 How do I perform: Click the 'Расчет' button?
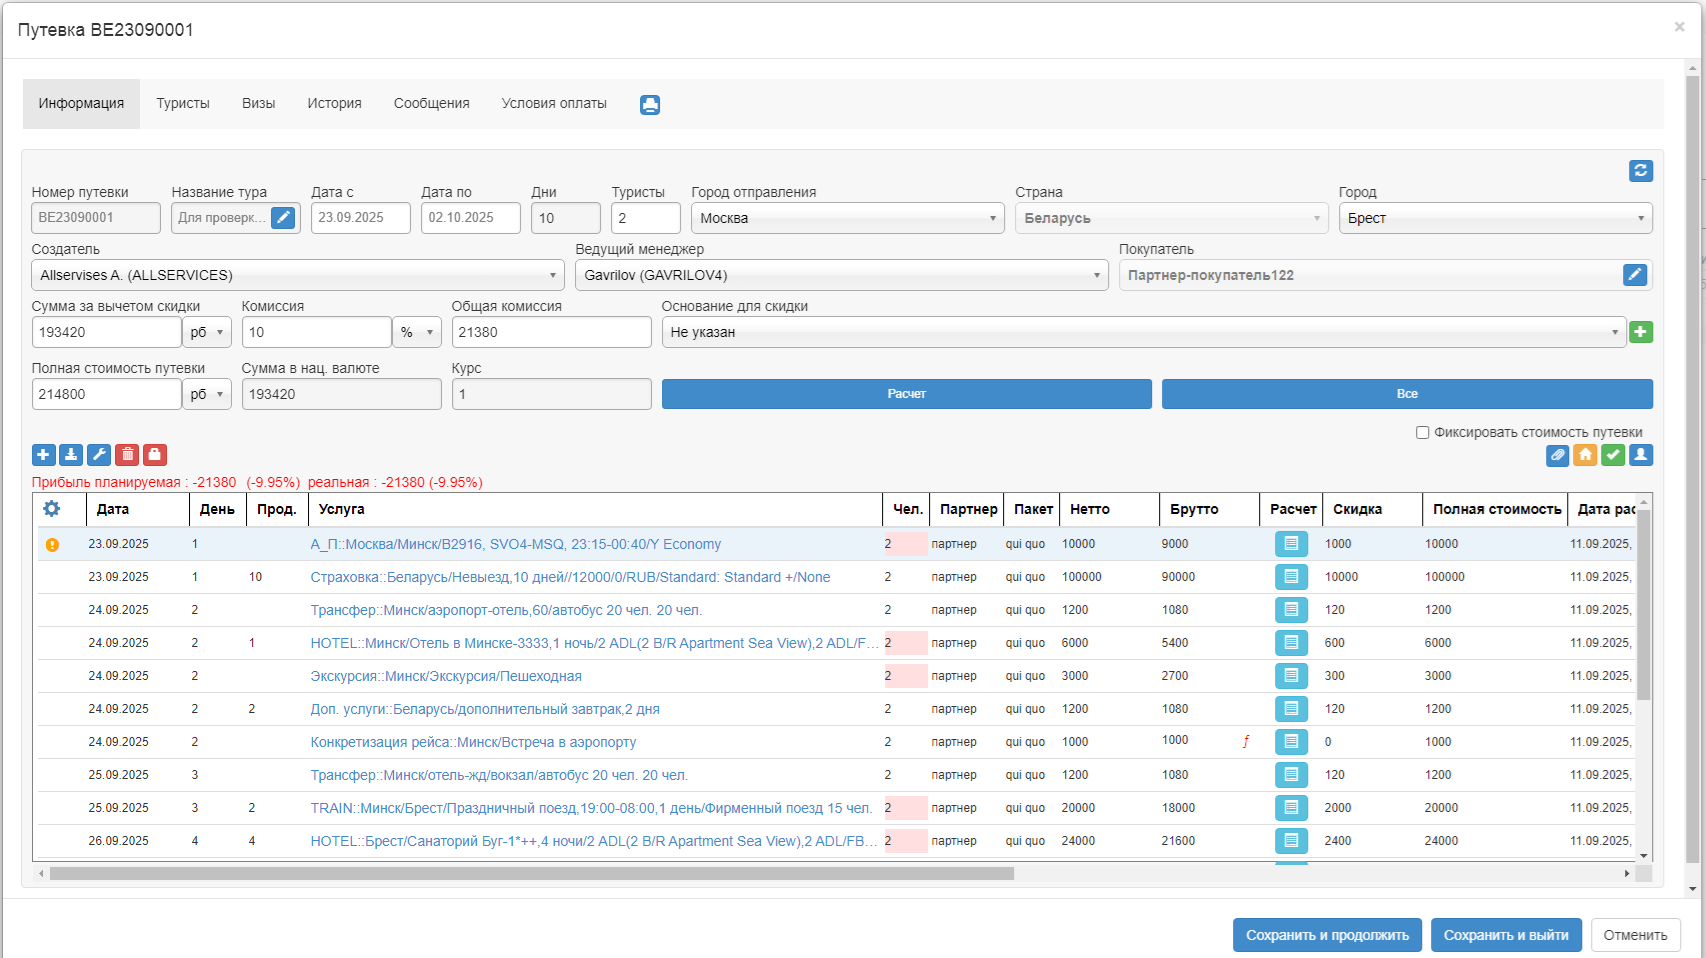[906, 394]
